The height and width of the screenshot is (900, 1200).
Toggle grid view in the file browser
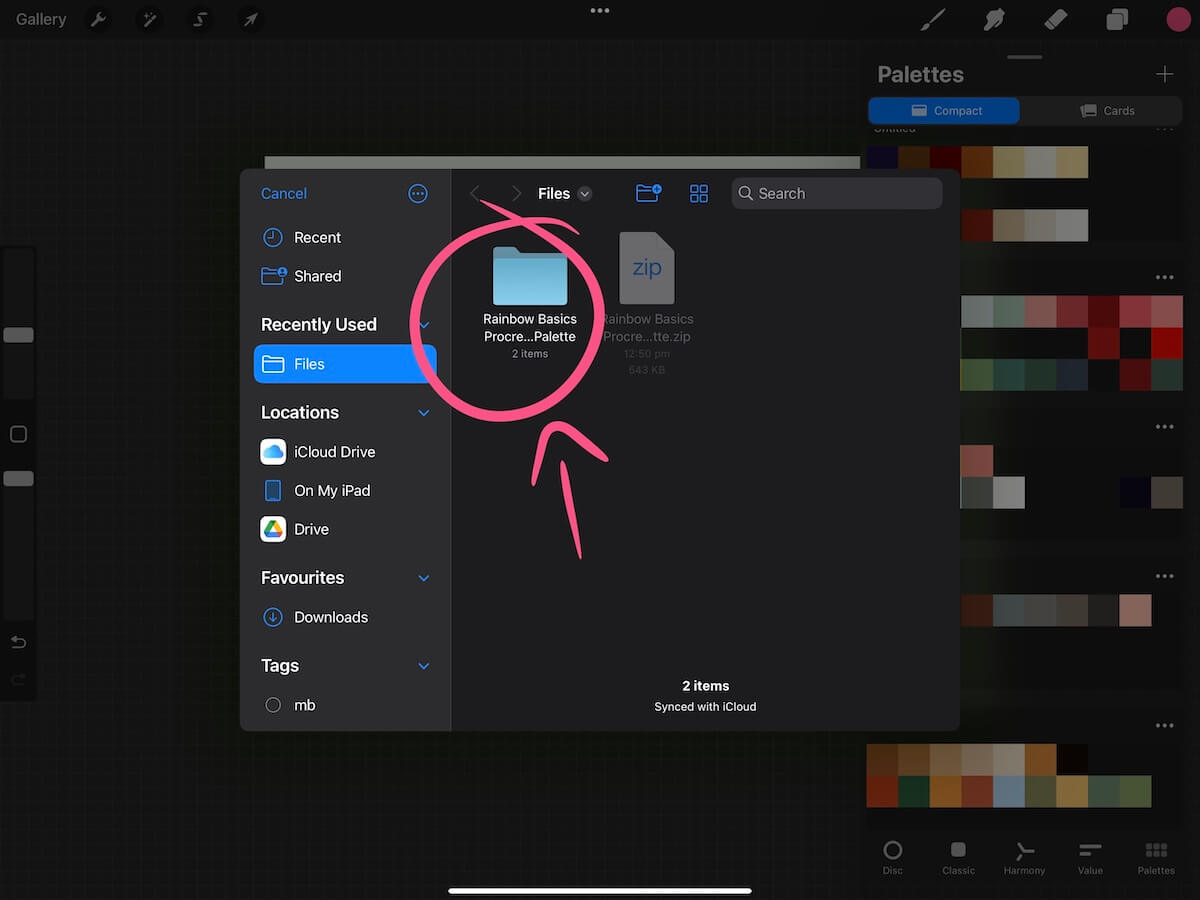pyautogui.click(x=698, y=193)
